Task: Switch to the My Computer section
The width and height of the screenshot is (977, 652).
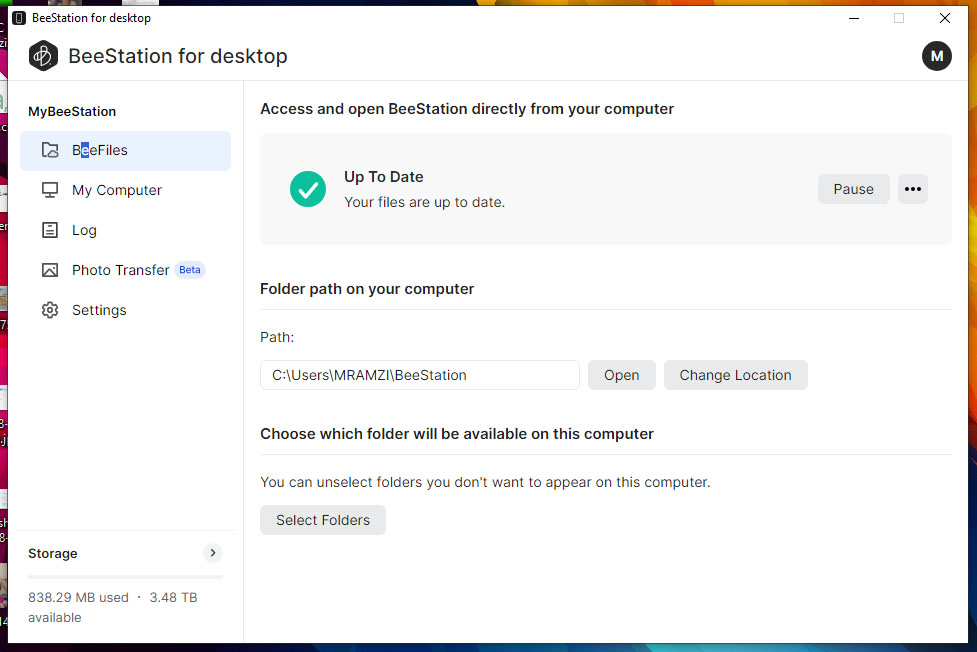Action: tap(117, 190)
